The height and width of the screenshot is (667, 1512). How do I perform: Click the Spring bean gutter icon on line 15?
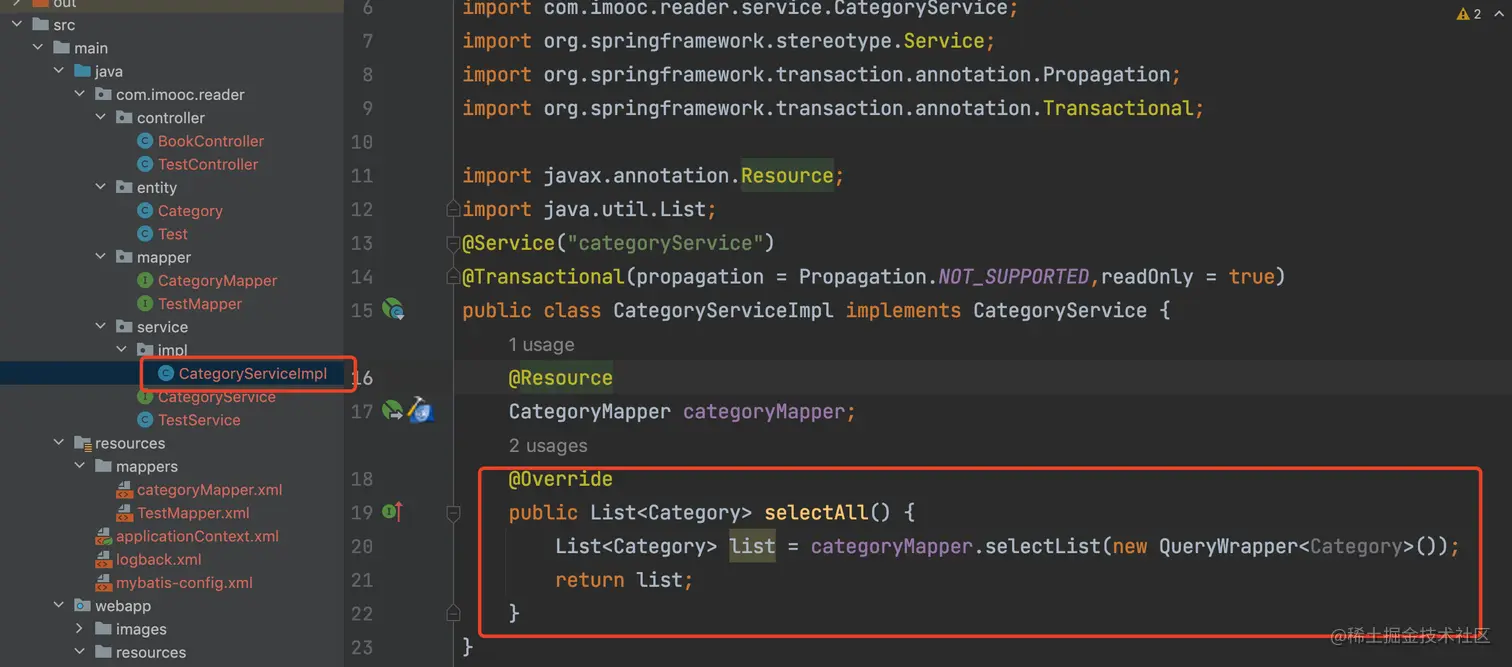click(x=393, y=310)
